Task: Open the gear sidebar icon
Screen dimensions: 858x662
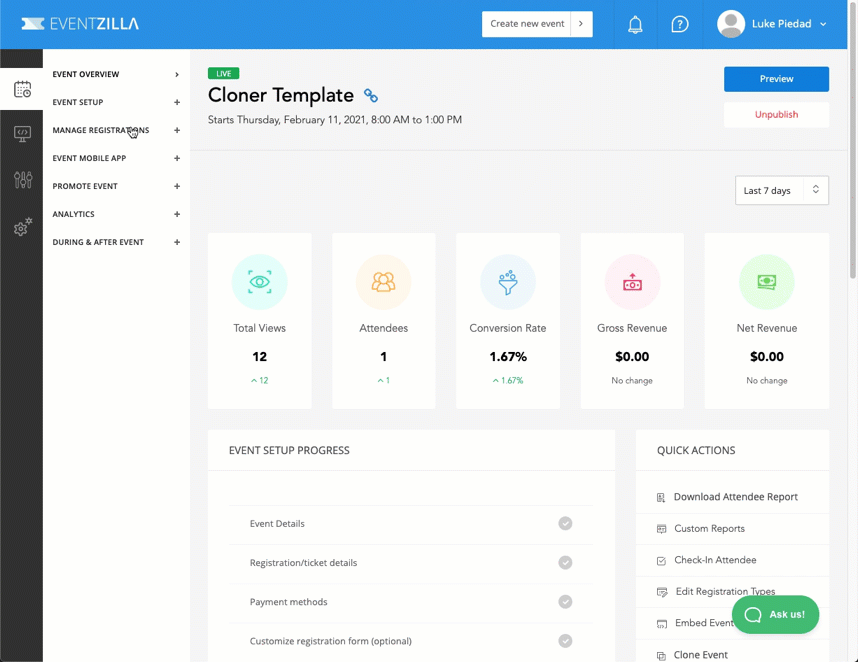Action: [22, 226]
